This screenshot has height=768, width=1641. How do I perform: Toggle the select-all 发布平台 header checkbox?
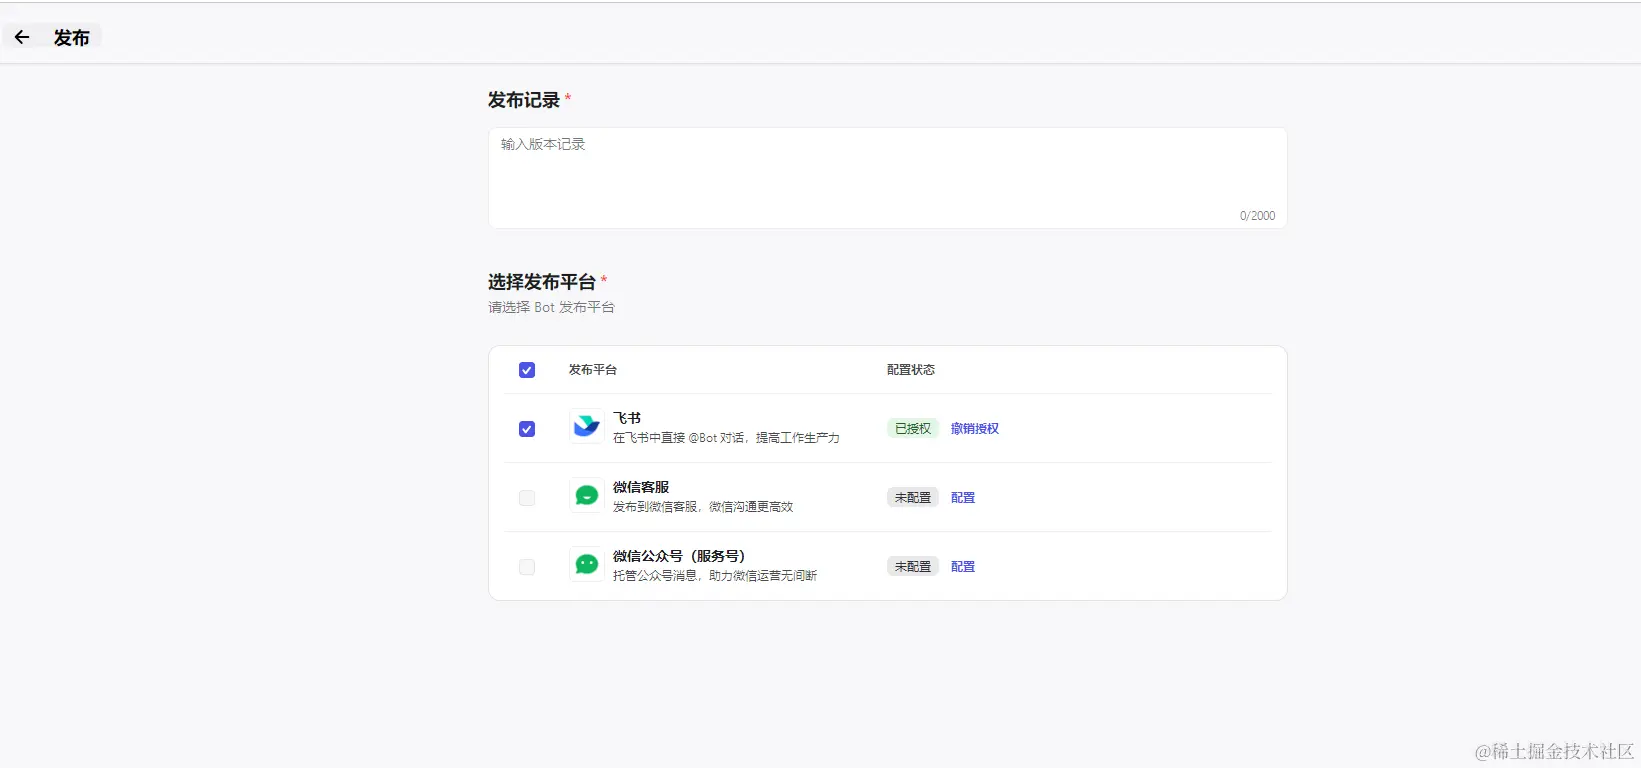(x=527, y=370)
